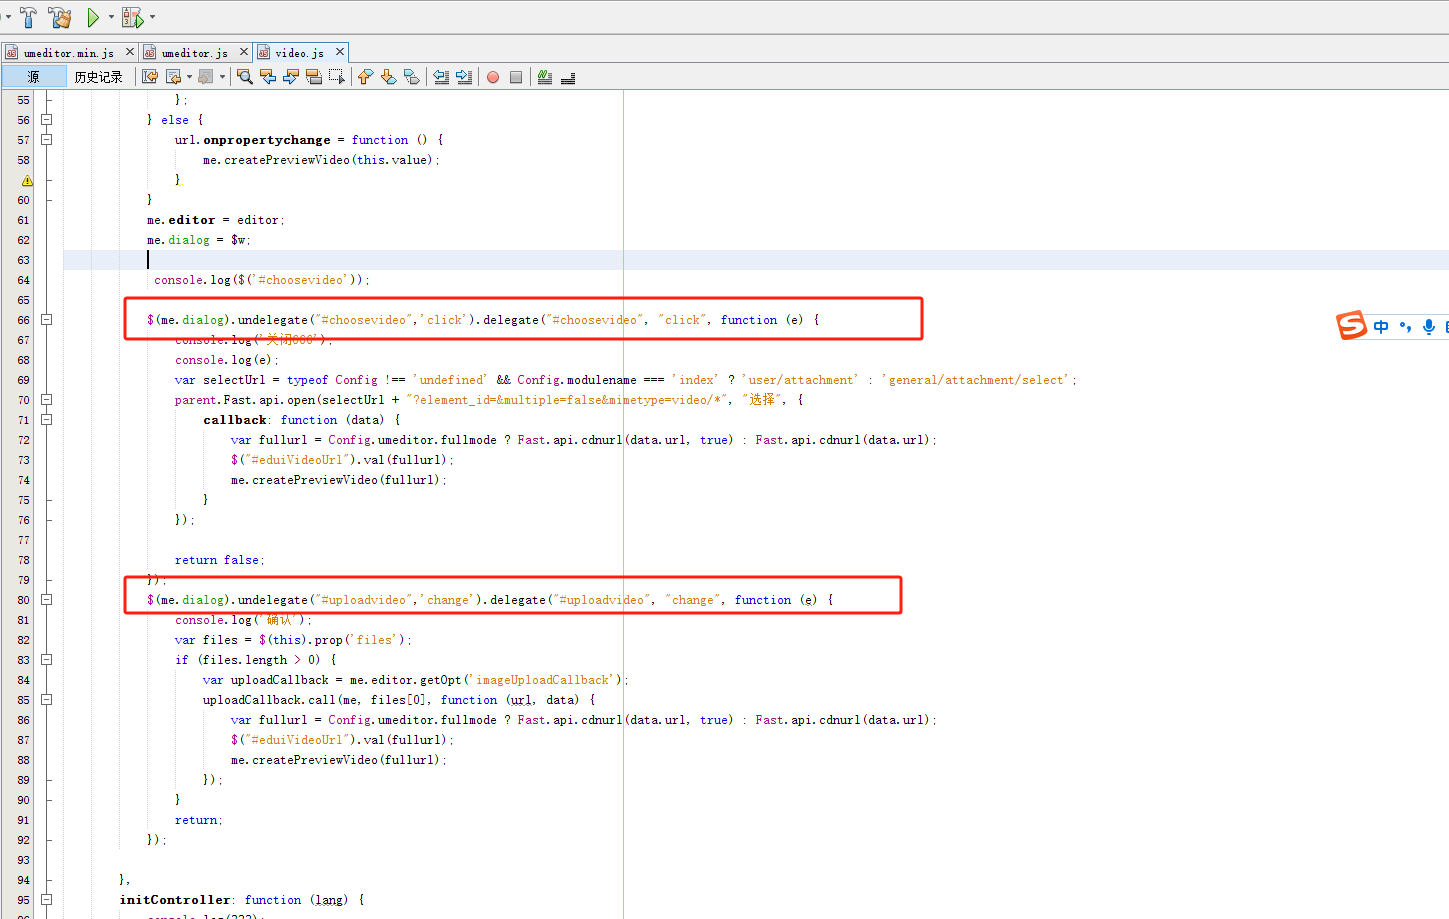
Task: Click 'onpropertychange' on line 57
Action: coord(267,140)
